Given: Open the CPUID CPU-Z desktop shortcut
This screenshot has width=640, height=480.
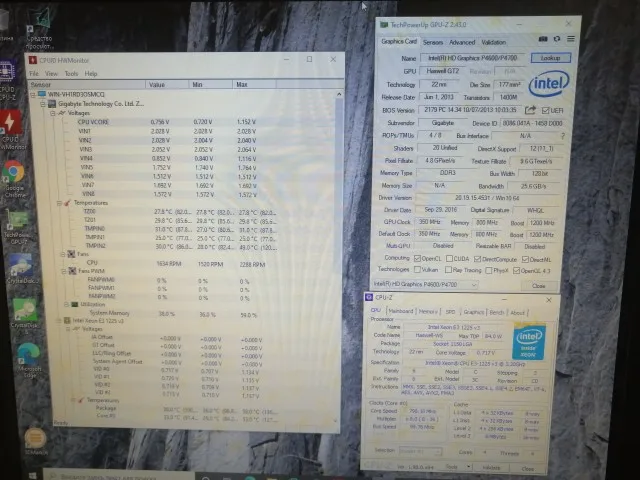Looking at the screenshot, I should 7,80.
